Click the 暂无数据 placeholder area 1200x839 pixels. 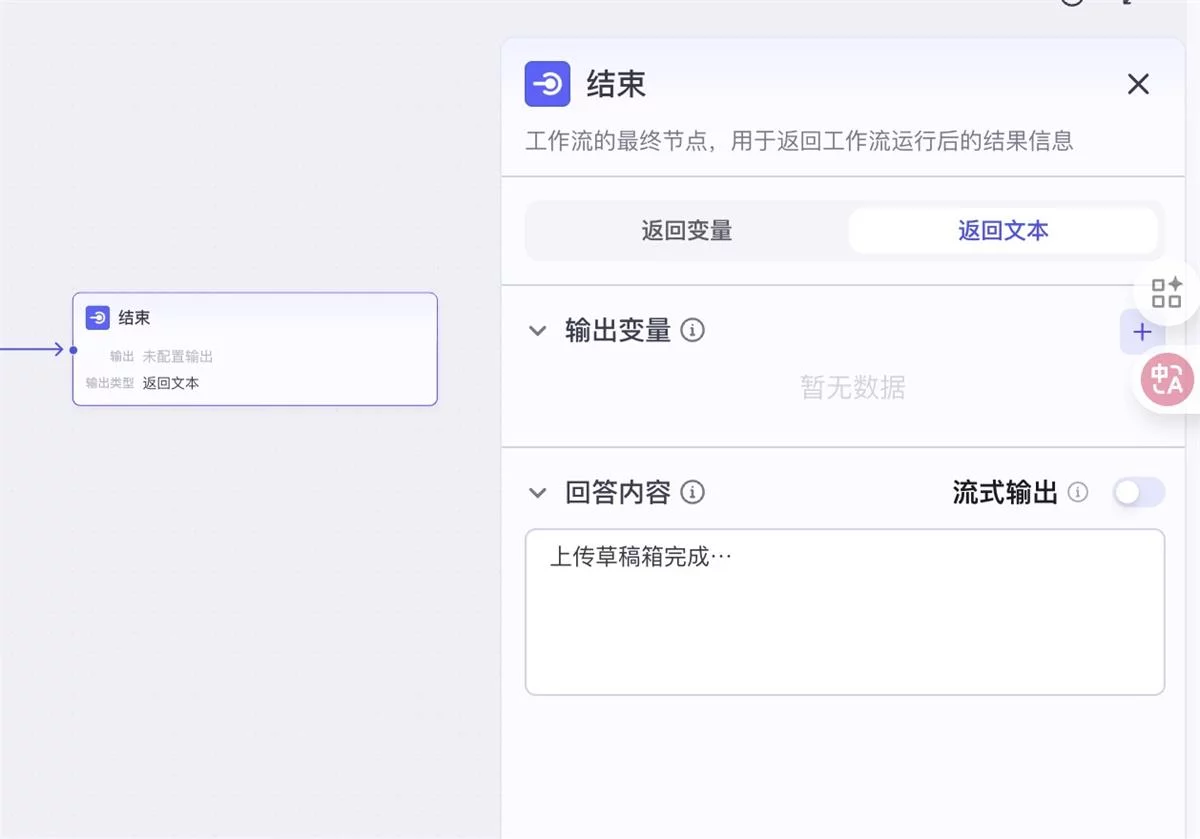pos(852,388)
